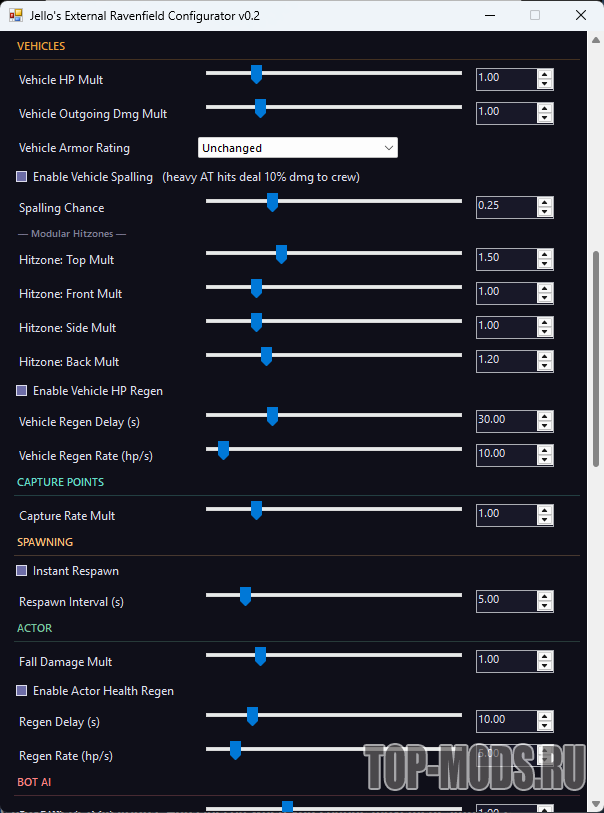The height and width of the screenshot is (813, 604).
Task: Toggle Enable Vehicle HP Regen checkbox
Action: pos(22,391)
